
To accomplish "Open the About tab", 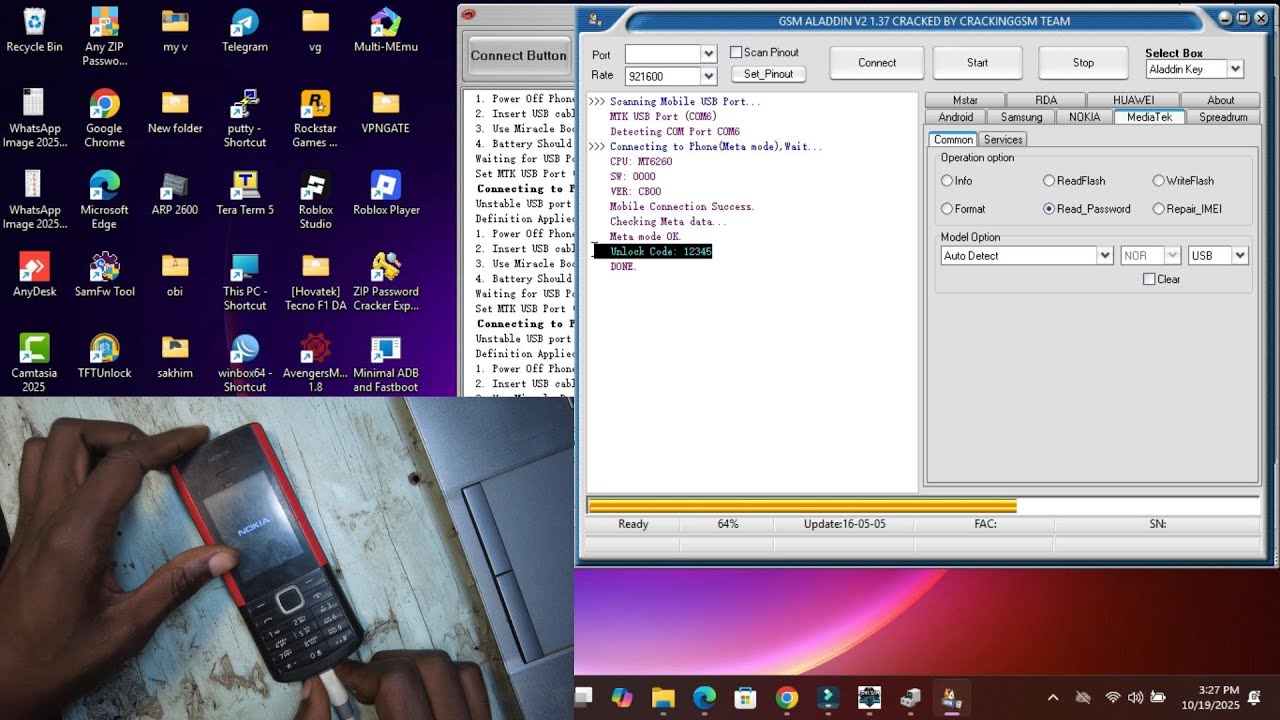I will click(x=1221, y=100).
